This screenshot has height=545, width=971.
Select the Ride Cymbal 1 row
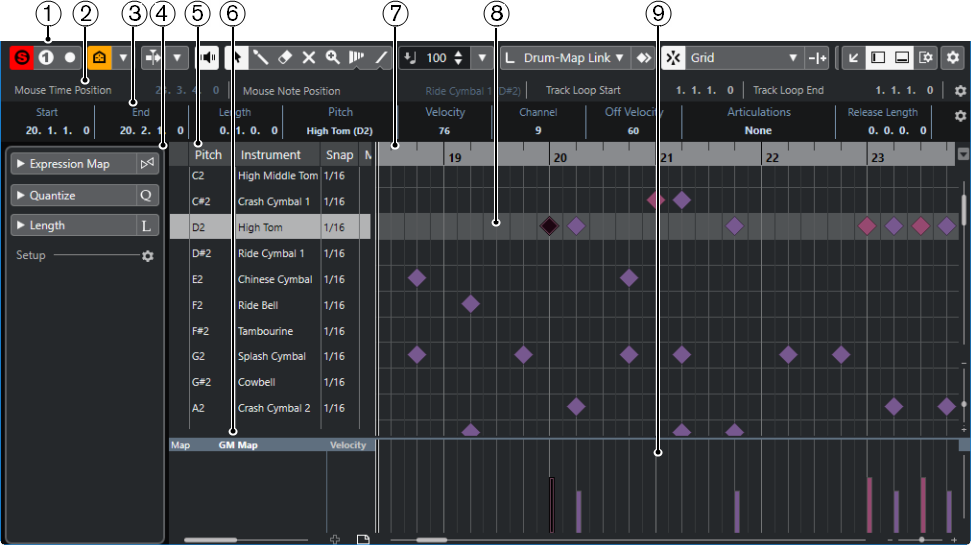(x=270, y=253)
